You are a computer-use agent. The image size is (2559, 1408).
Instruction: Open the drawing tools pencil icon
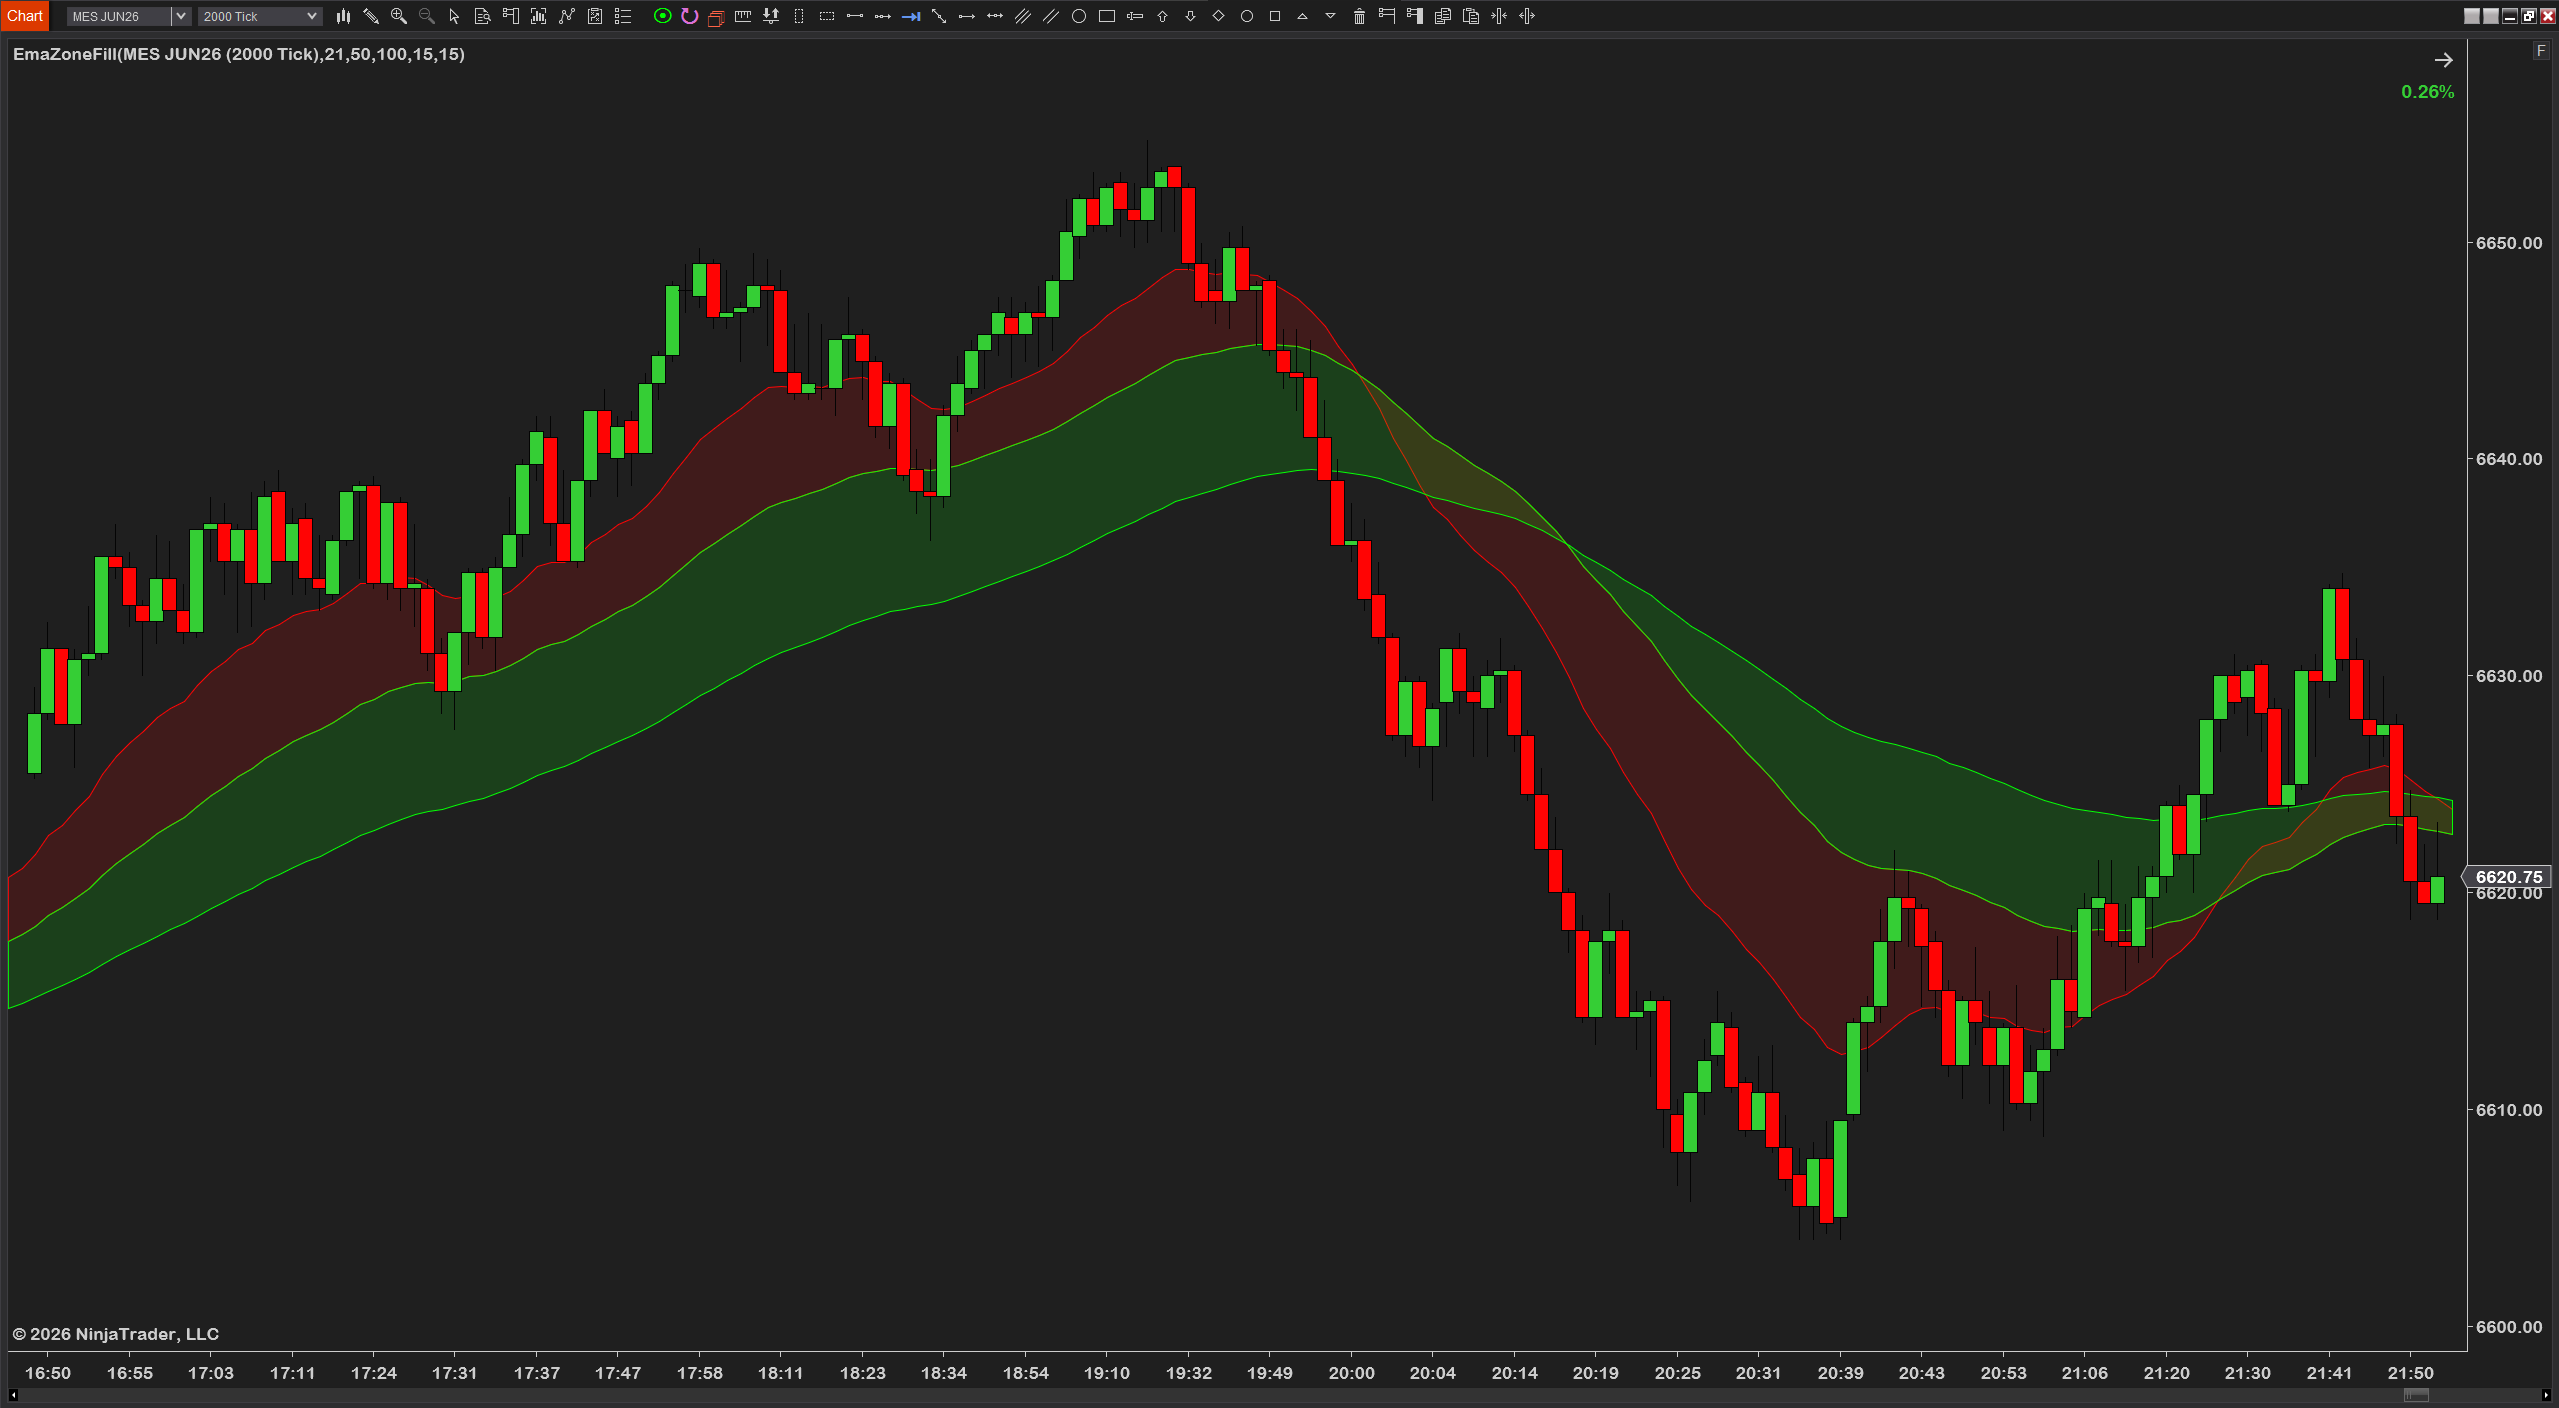click(x=370, y=16)
